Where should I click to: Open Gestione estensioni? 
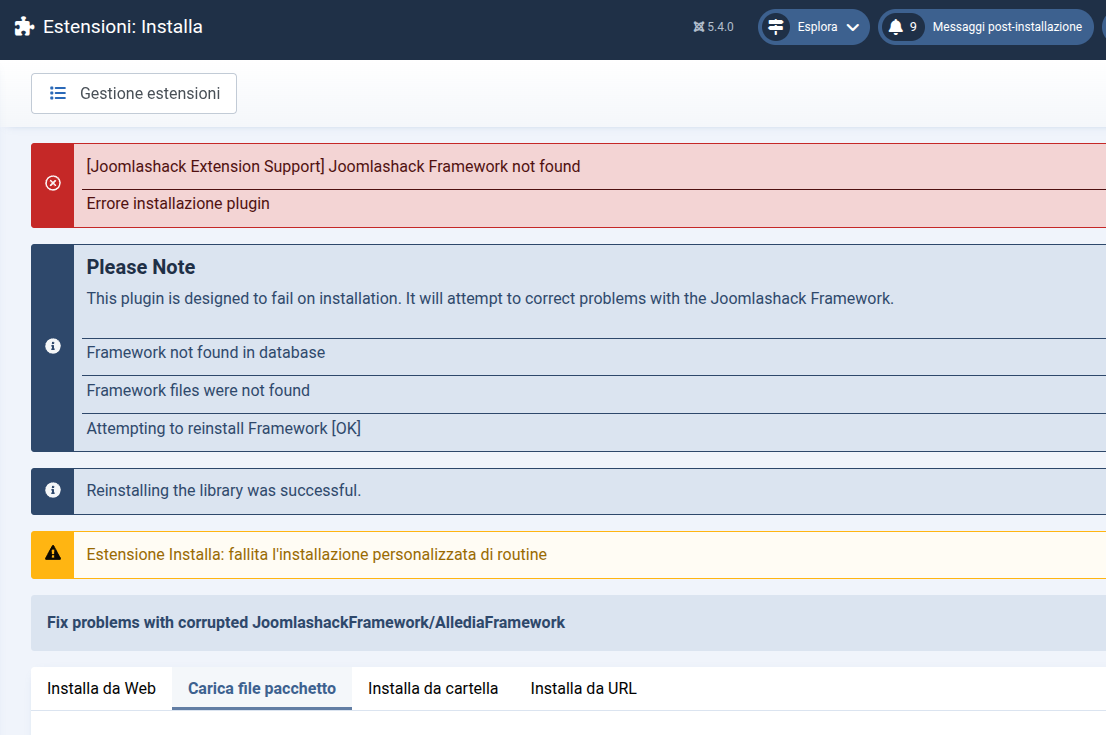(x=134, y=93)
